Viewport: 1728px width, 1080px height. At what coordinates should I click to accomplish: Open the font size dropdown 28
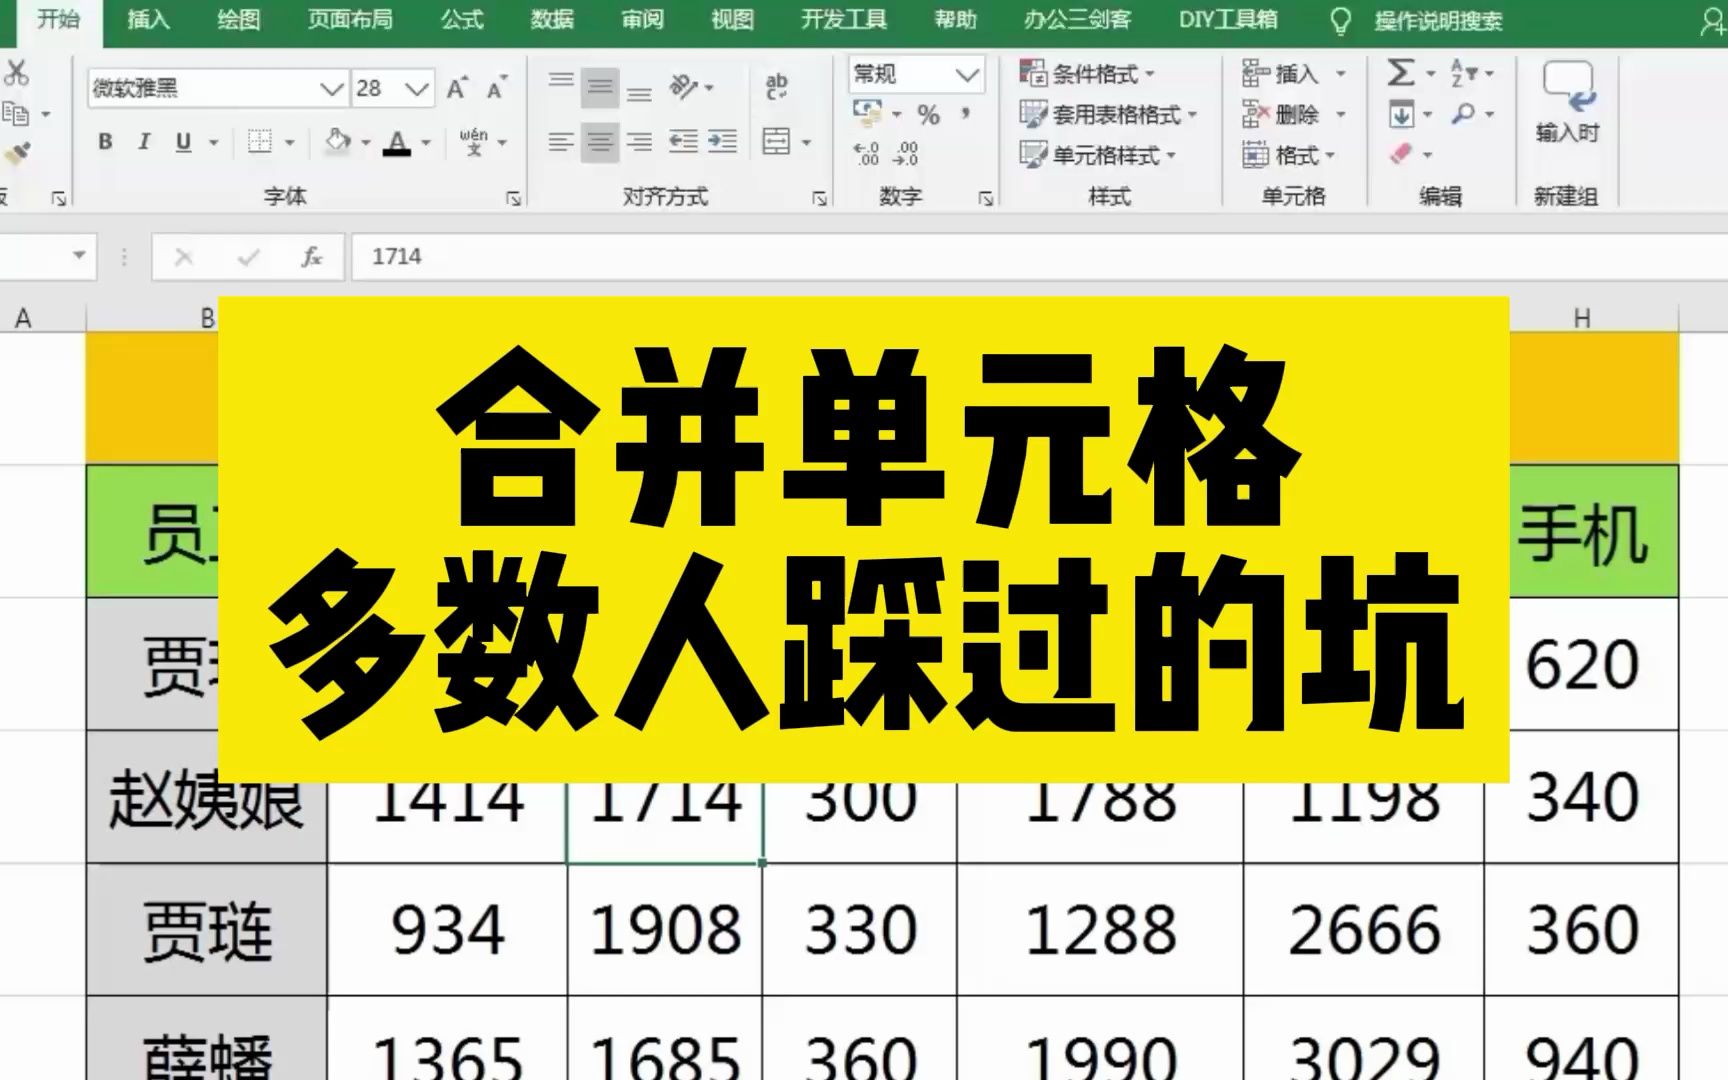[417, 89]
